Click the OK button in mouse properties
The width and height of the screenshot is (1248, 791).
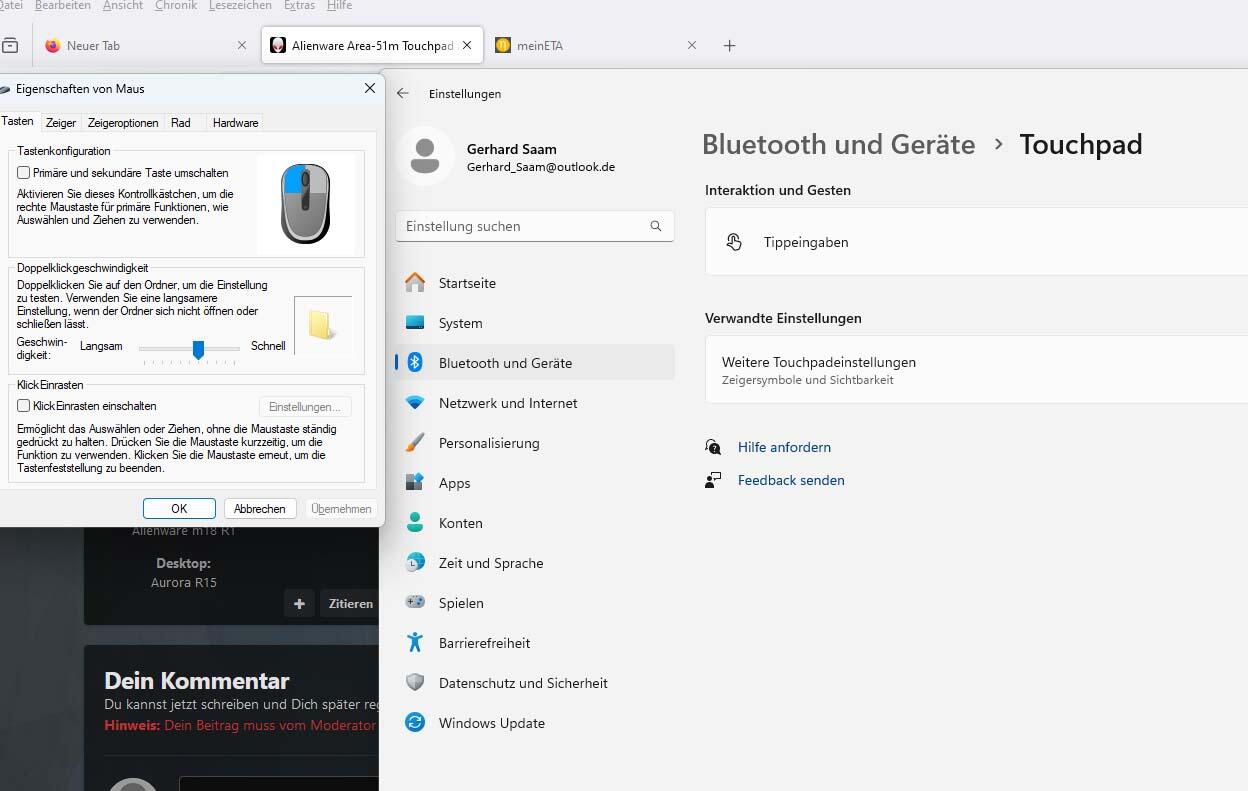click(179, 509)
